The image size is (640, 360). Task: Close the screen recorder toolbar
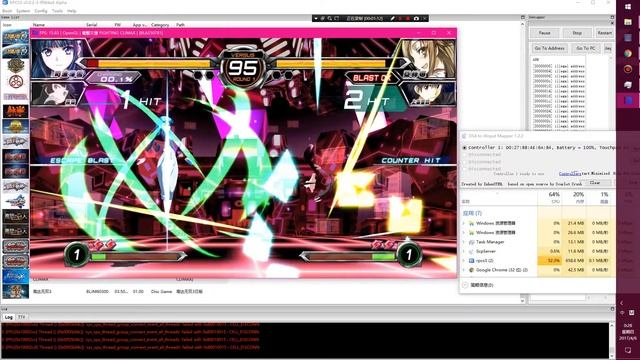(425, 18)
